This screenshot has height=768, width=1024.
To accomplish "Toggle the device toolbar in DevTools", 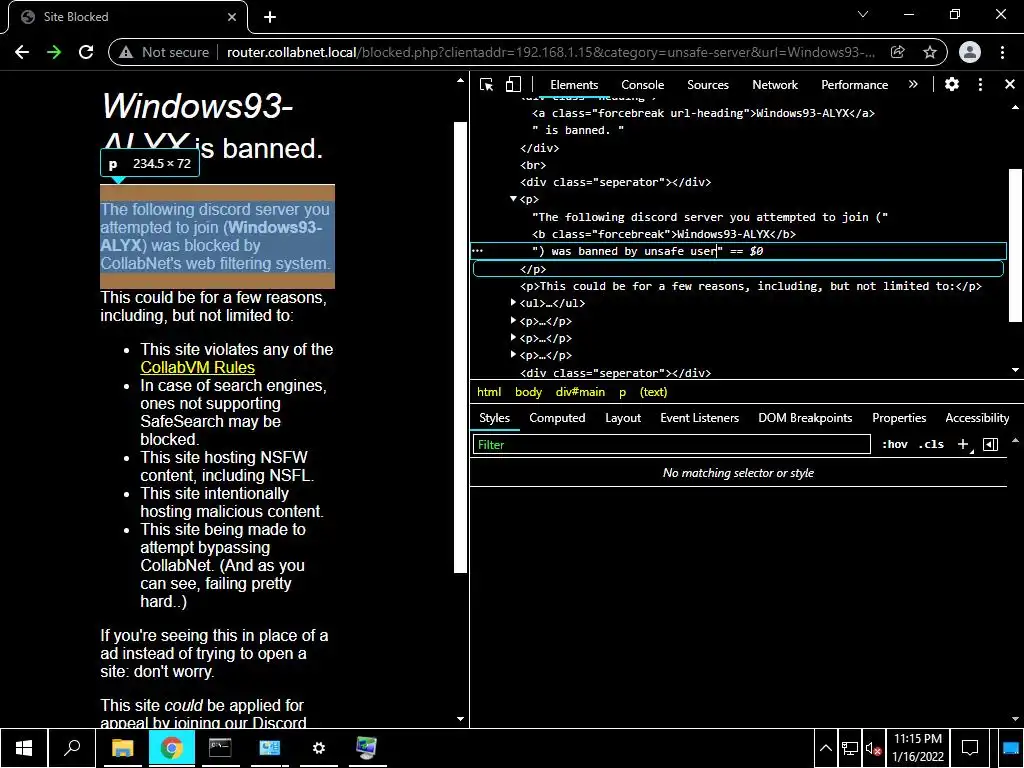I will click(x=513, y=84).
